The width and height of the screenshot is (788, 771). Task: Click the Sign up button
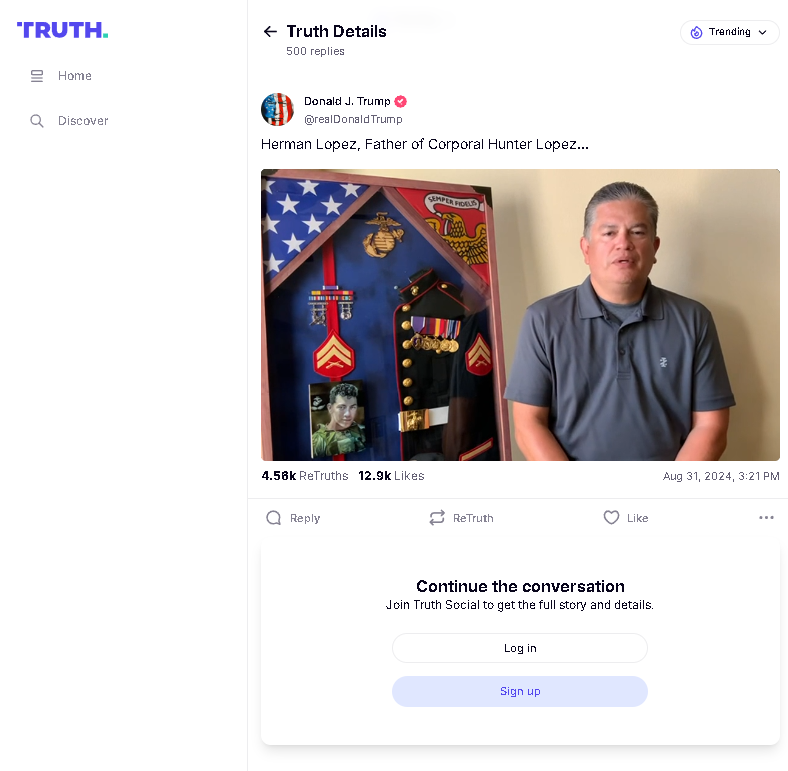pyautogui.click(x=520, y=691)
